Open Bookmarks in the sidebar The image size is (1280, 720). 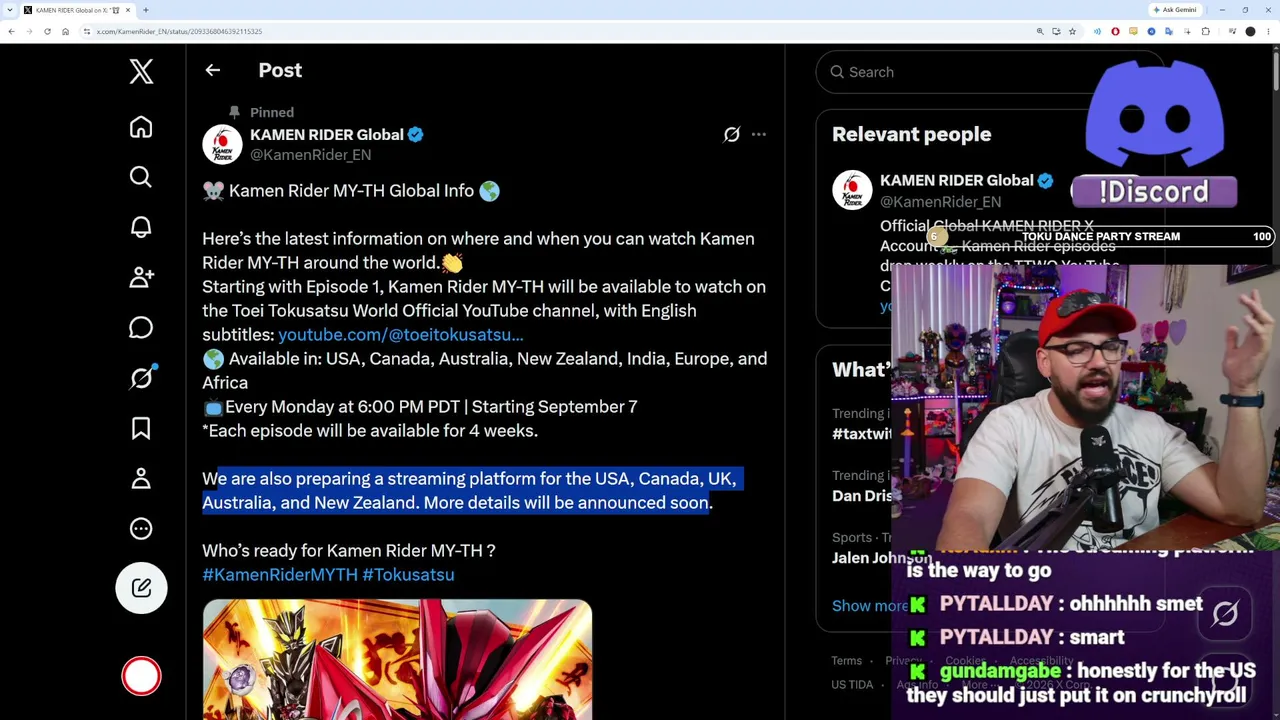click(x=141, y=428)
